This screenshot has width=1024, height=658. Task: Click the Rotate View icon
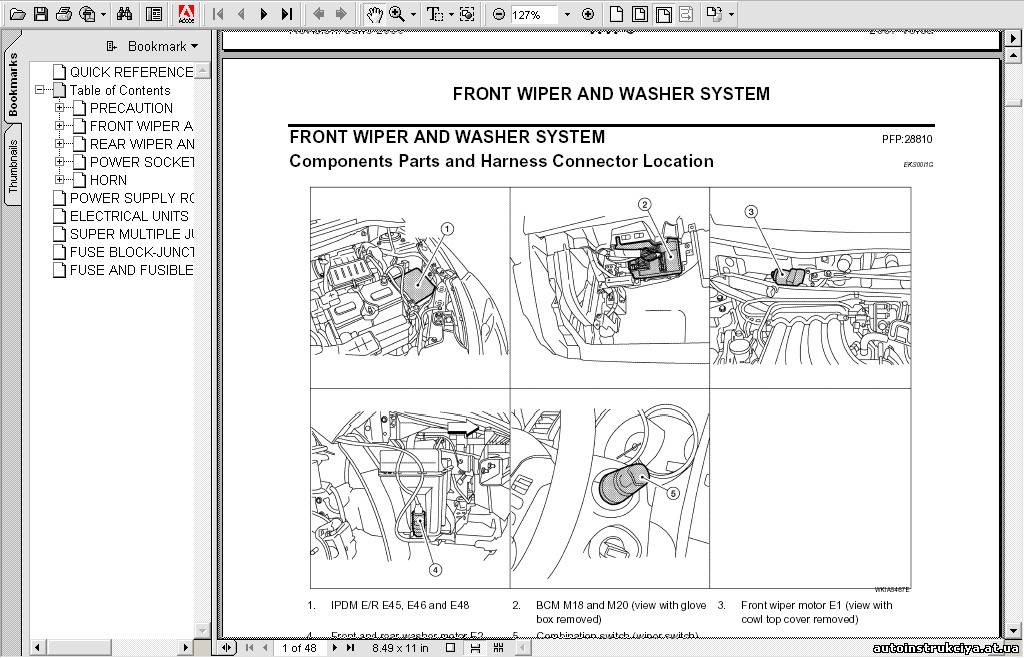pyautogui.click(x=715, y=14)
